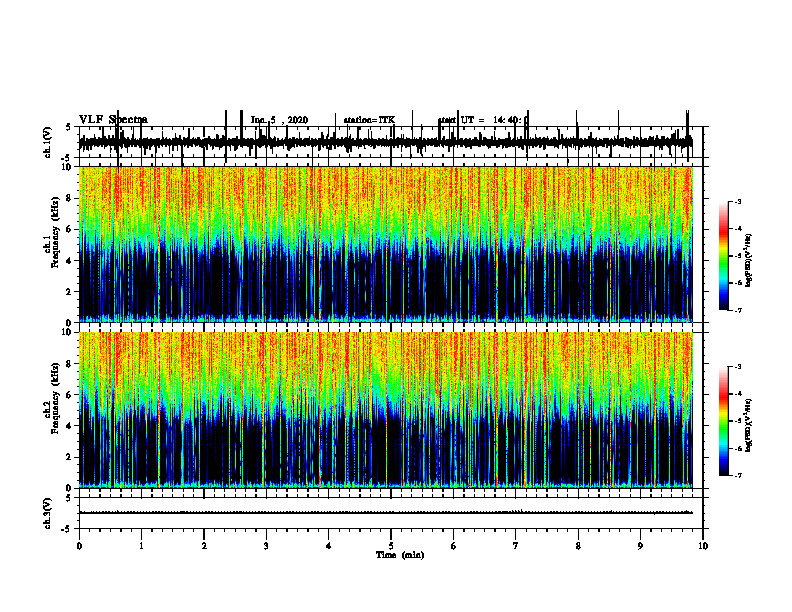Click time axis tick label "0"
792x612 pixels.
(x=79, y=546)
